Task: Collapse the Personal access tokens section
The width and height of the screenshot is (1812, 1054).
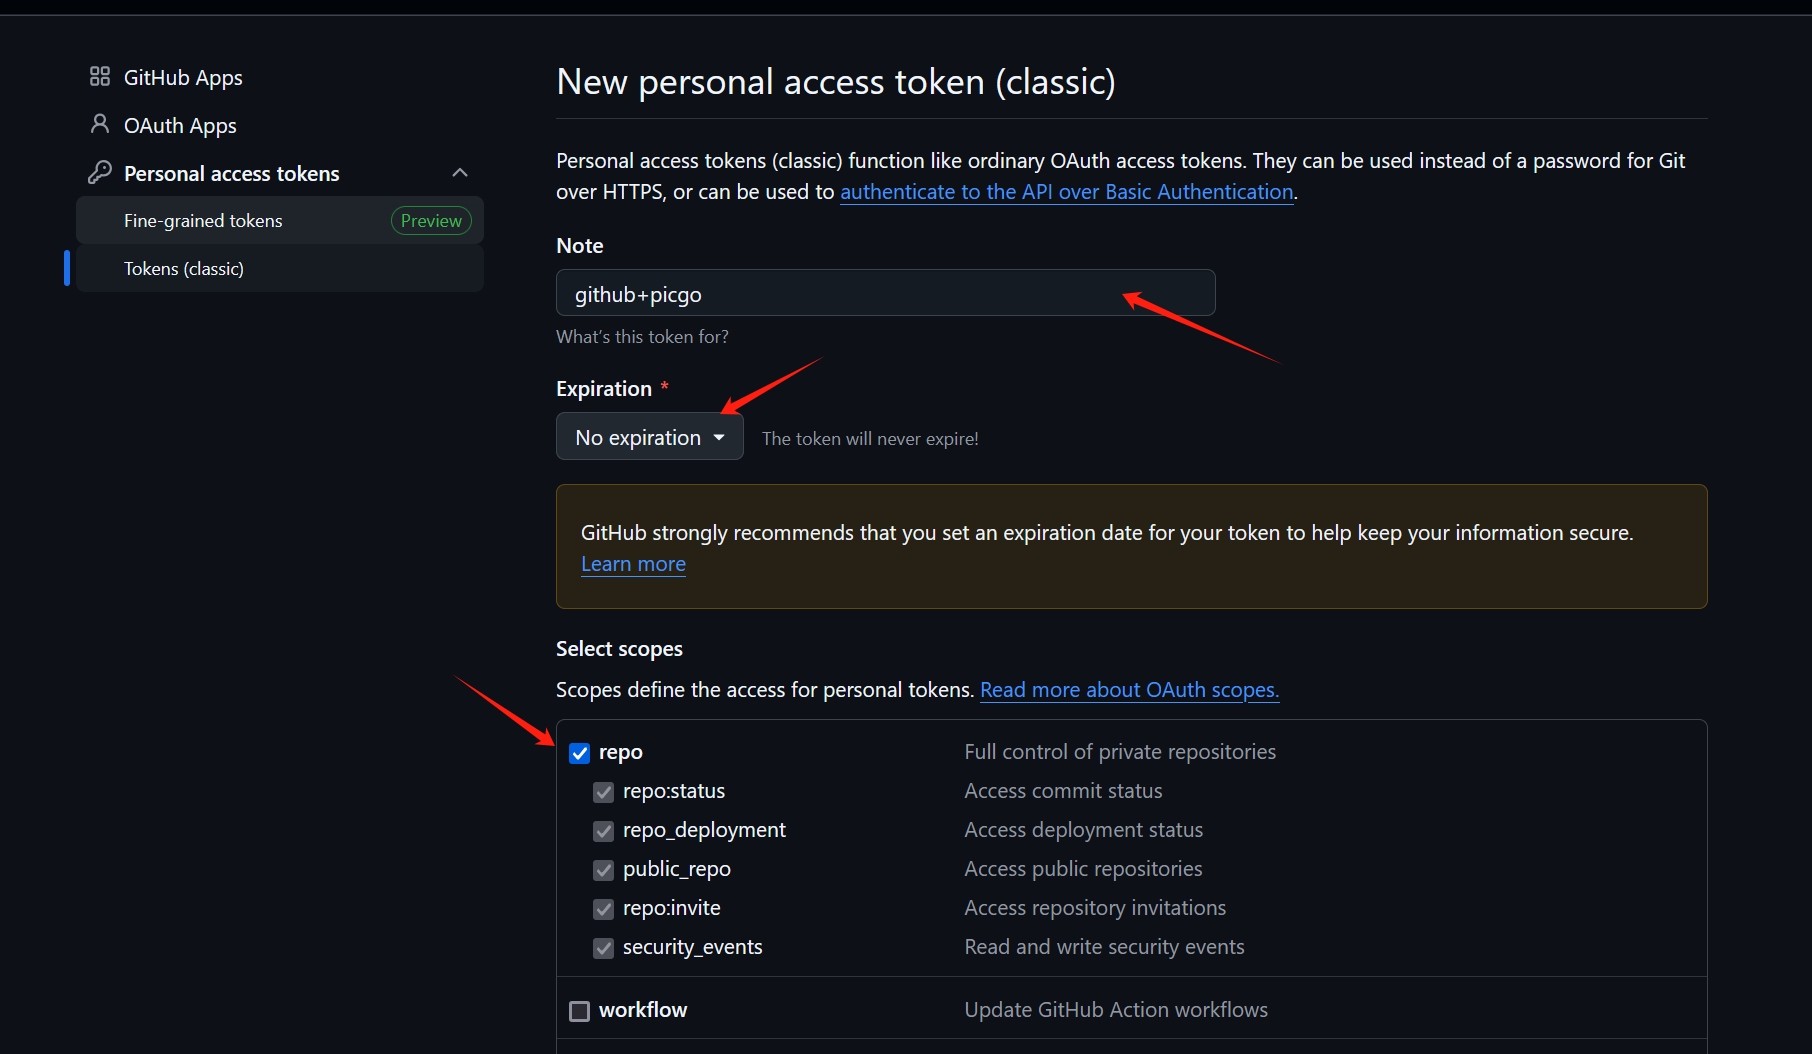Action: pyautogui.click(x=460, y=173)
